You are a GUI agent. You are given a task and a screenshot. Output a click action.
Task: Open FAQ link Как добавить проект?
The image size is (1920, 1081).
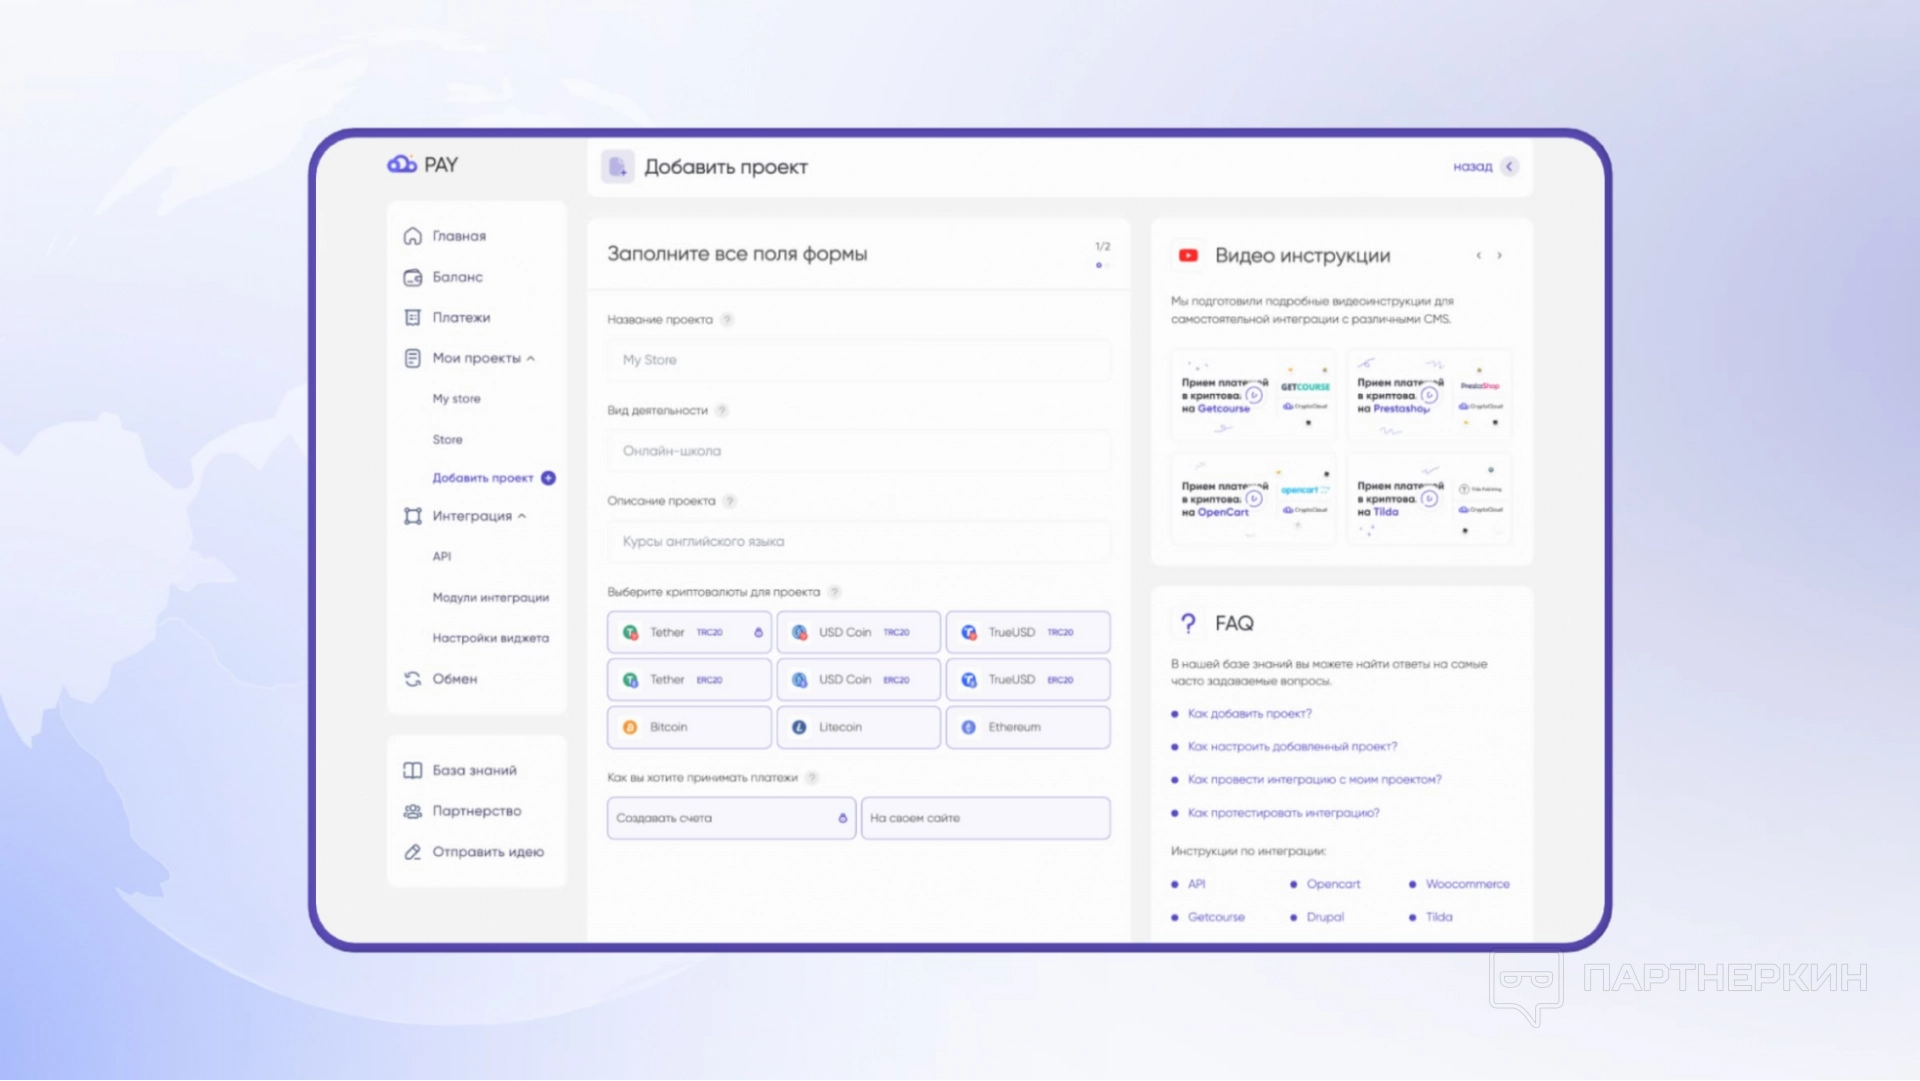(1249, 714)
